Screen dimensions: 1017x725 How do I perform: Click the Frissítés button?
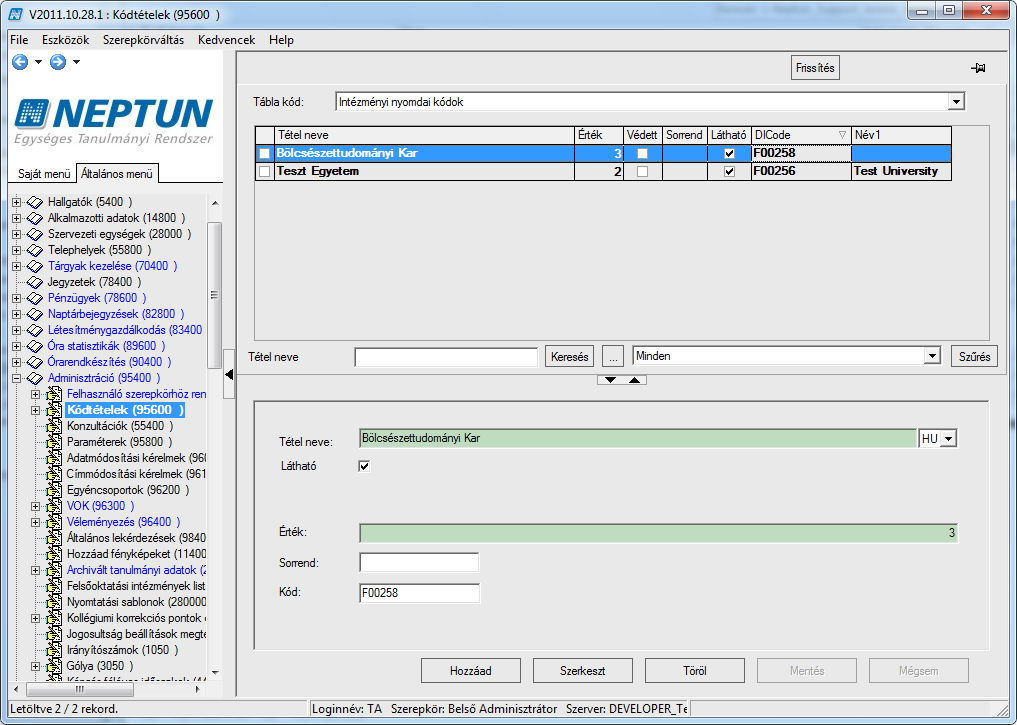pyautogui.click(x=815, y=67)
